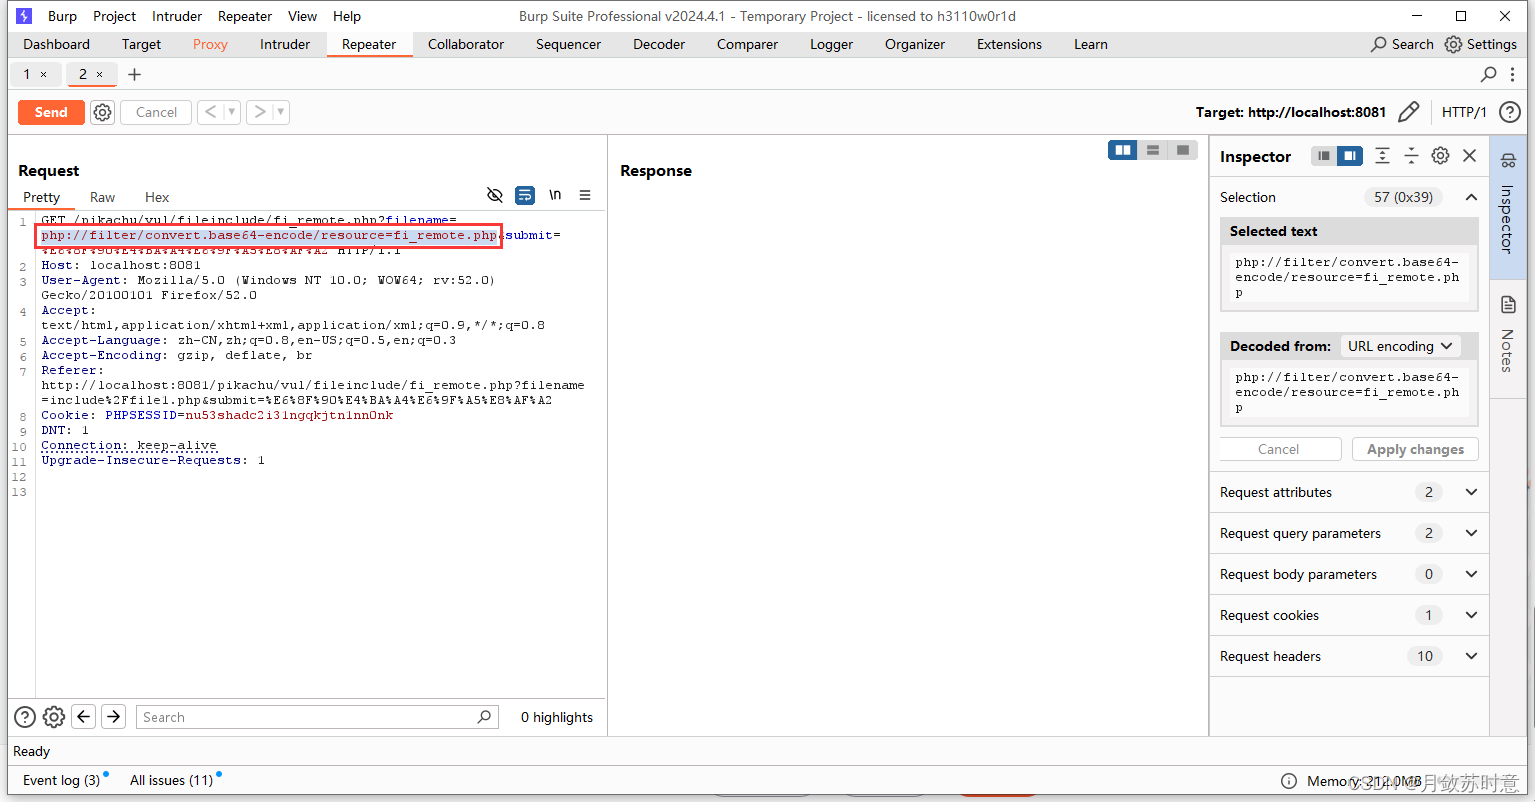
Task: Expand Request attributes section
Action: pos(1348,492)
